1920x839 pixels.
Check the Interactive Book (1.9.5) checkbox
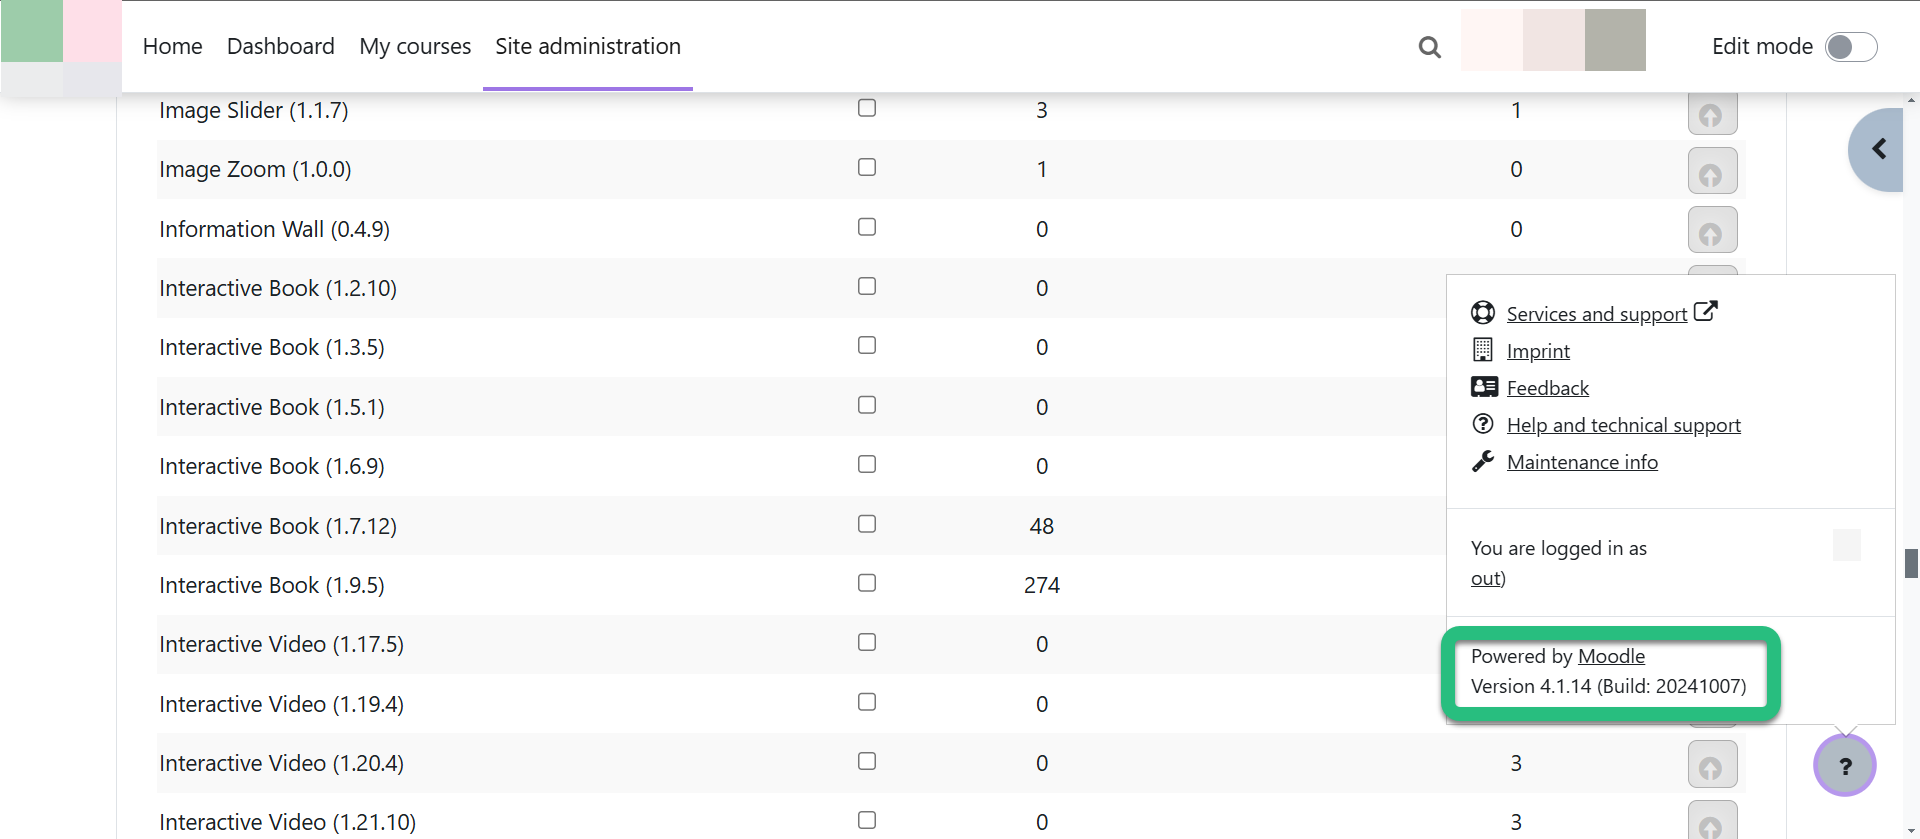click(x=867, y=583)
